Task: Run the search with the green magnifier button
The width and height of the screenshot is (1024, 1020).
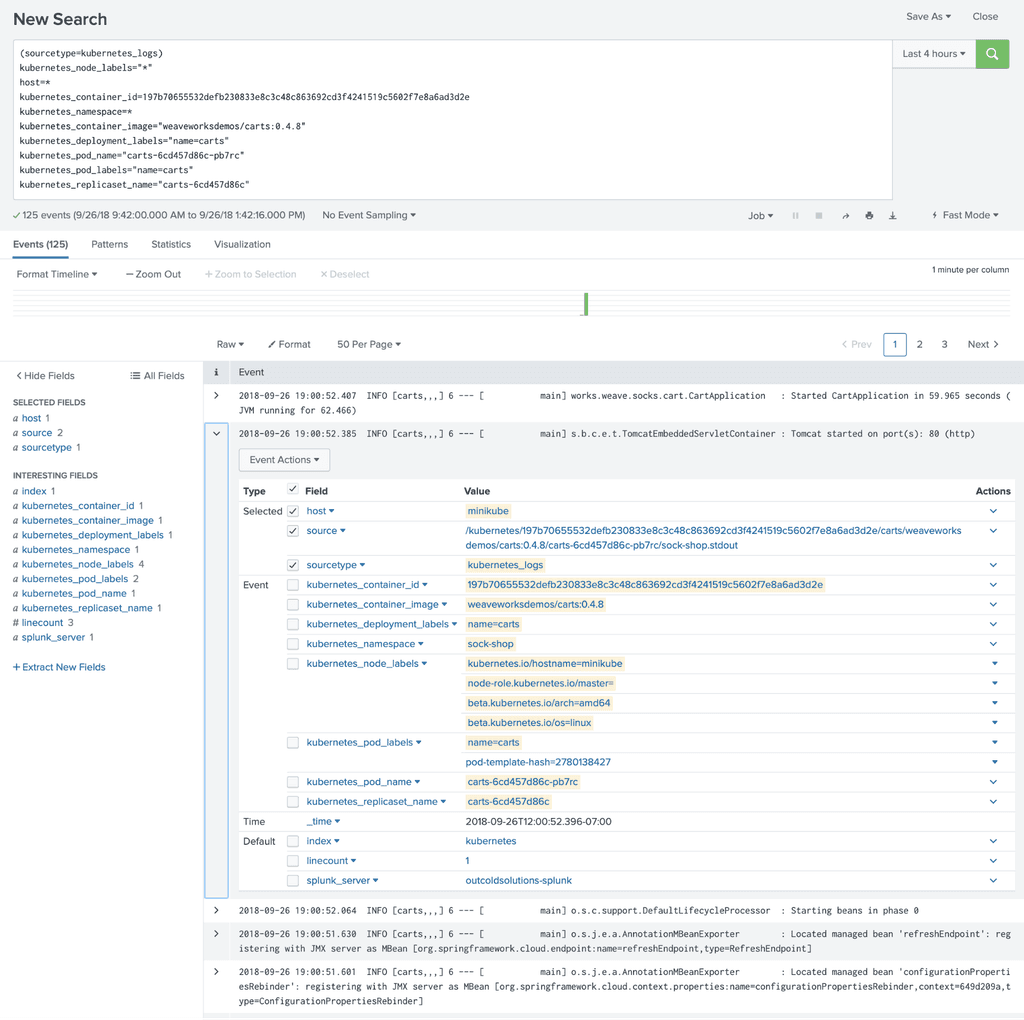Action: tap(992, 54)
